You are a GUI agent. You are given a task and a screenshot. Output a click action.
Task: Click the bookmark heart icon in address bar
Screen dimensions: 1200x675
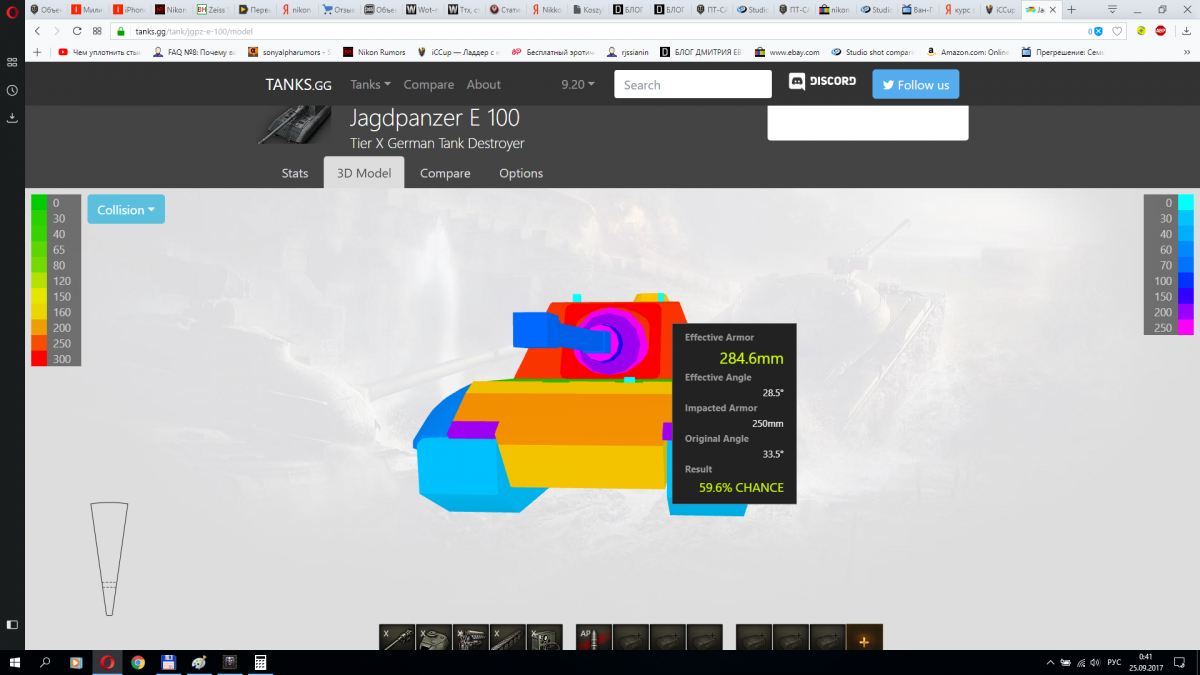1117,31
